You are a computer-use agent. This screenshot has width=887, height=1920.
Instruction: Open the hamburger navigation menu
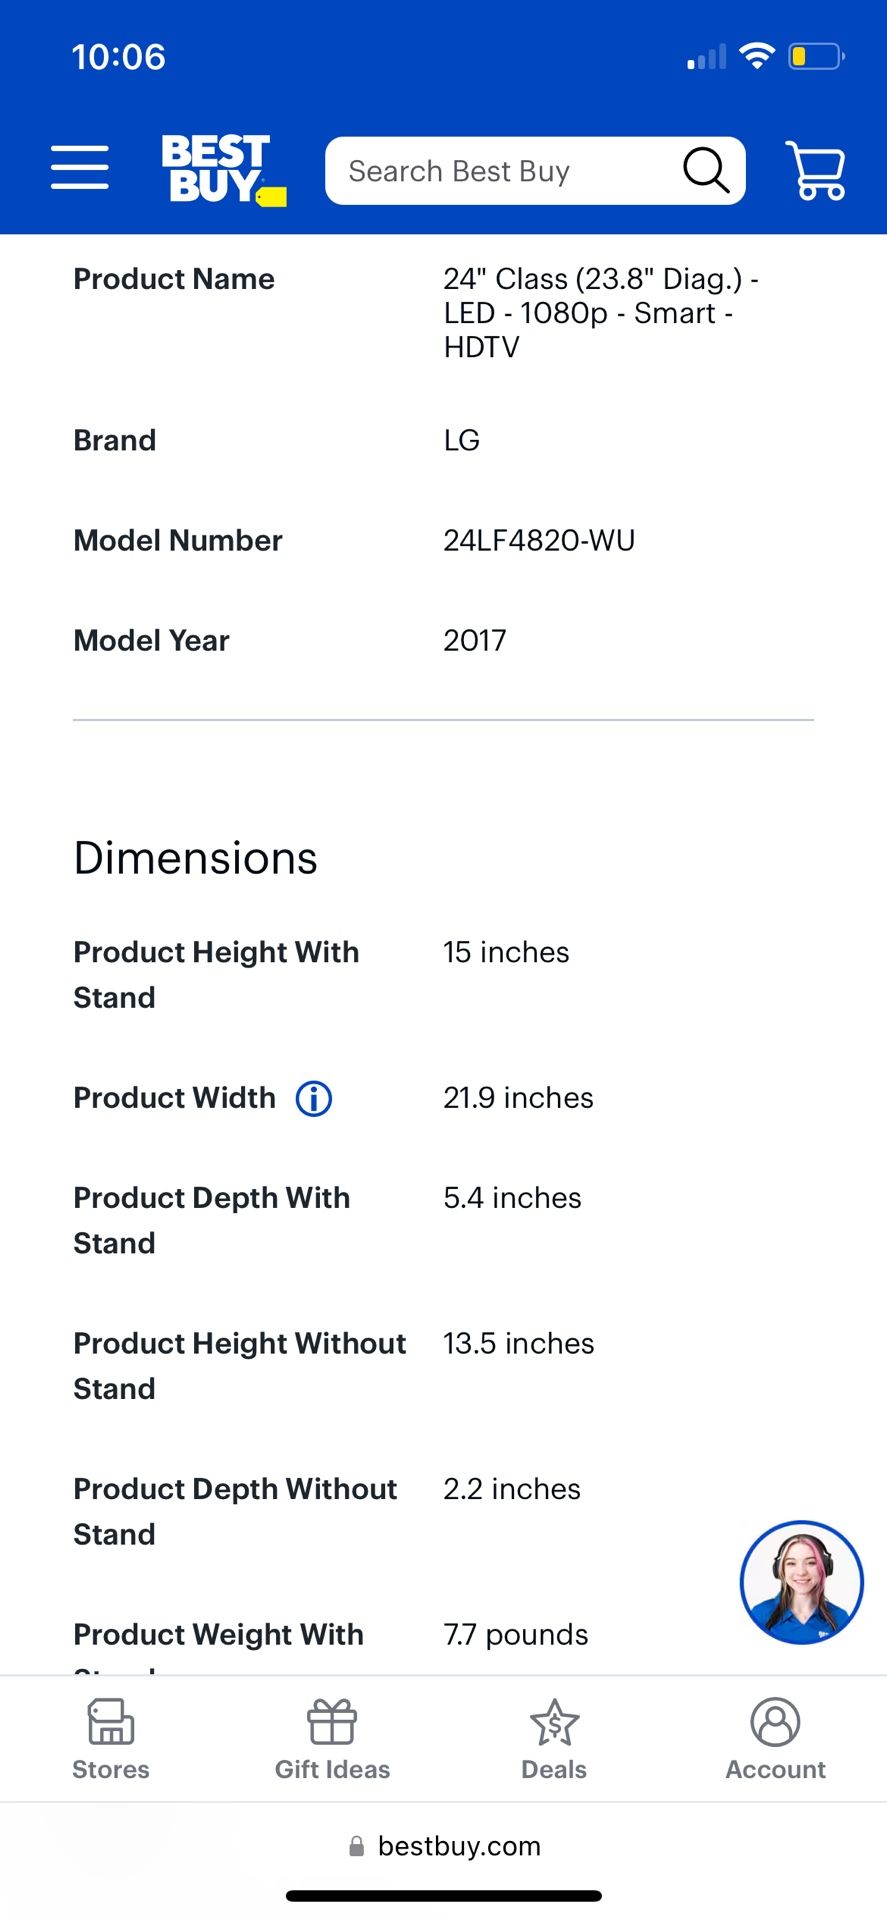tap(80, 167)
